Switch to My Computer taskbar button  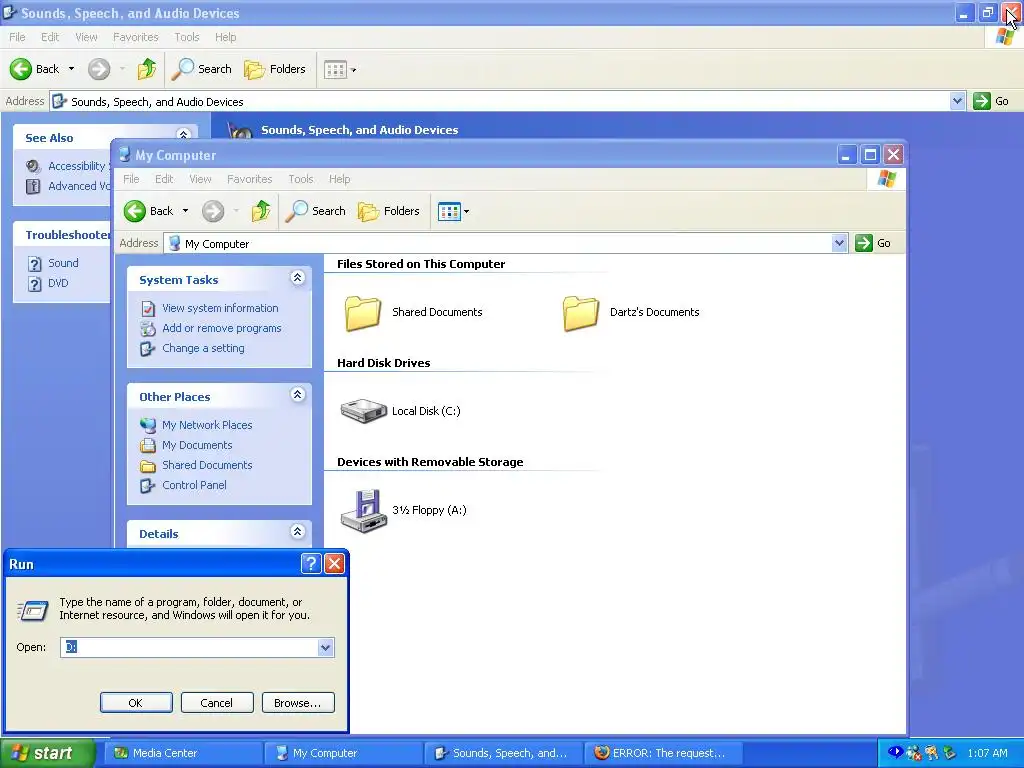click(x=344, y=753)
